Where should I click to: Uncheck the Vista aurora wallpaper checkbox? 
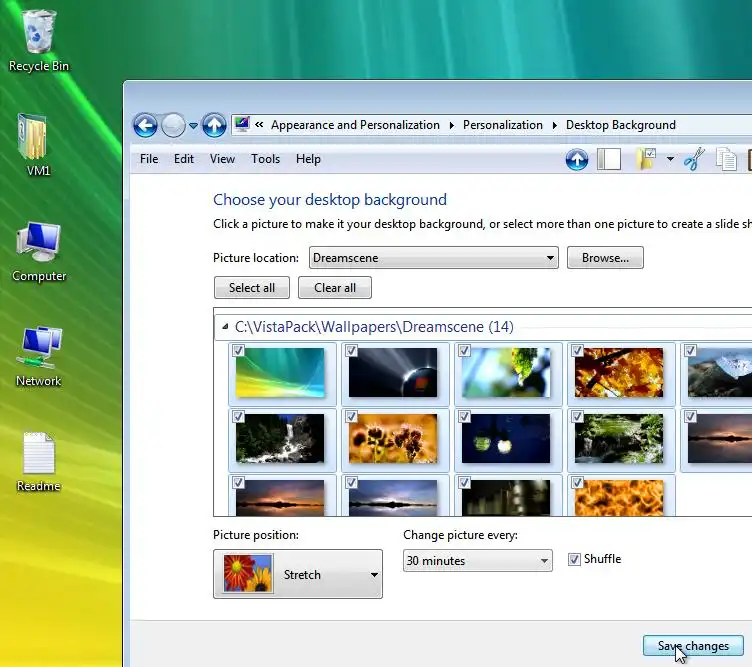(238, 351)
